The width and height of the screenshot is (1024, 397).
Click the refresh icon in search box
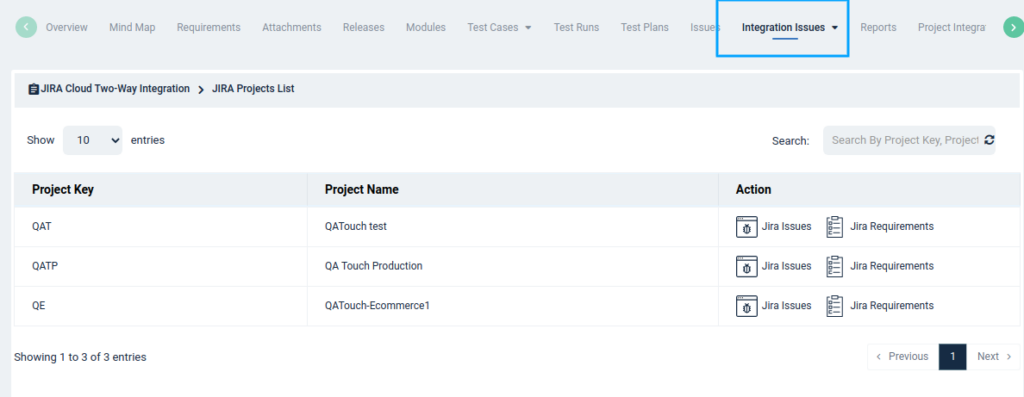click(x=989, y=140)
